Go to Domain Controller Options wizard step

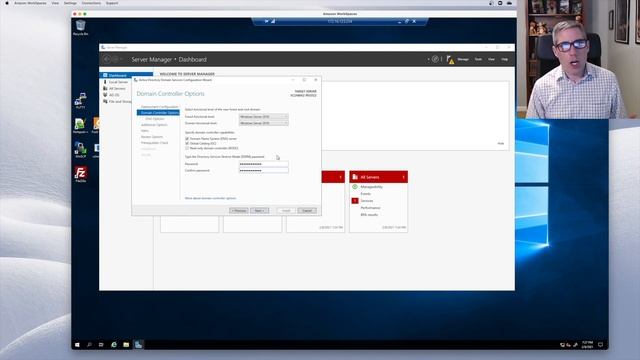pos(158,113)
